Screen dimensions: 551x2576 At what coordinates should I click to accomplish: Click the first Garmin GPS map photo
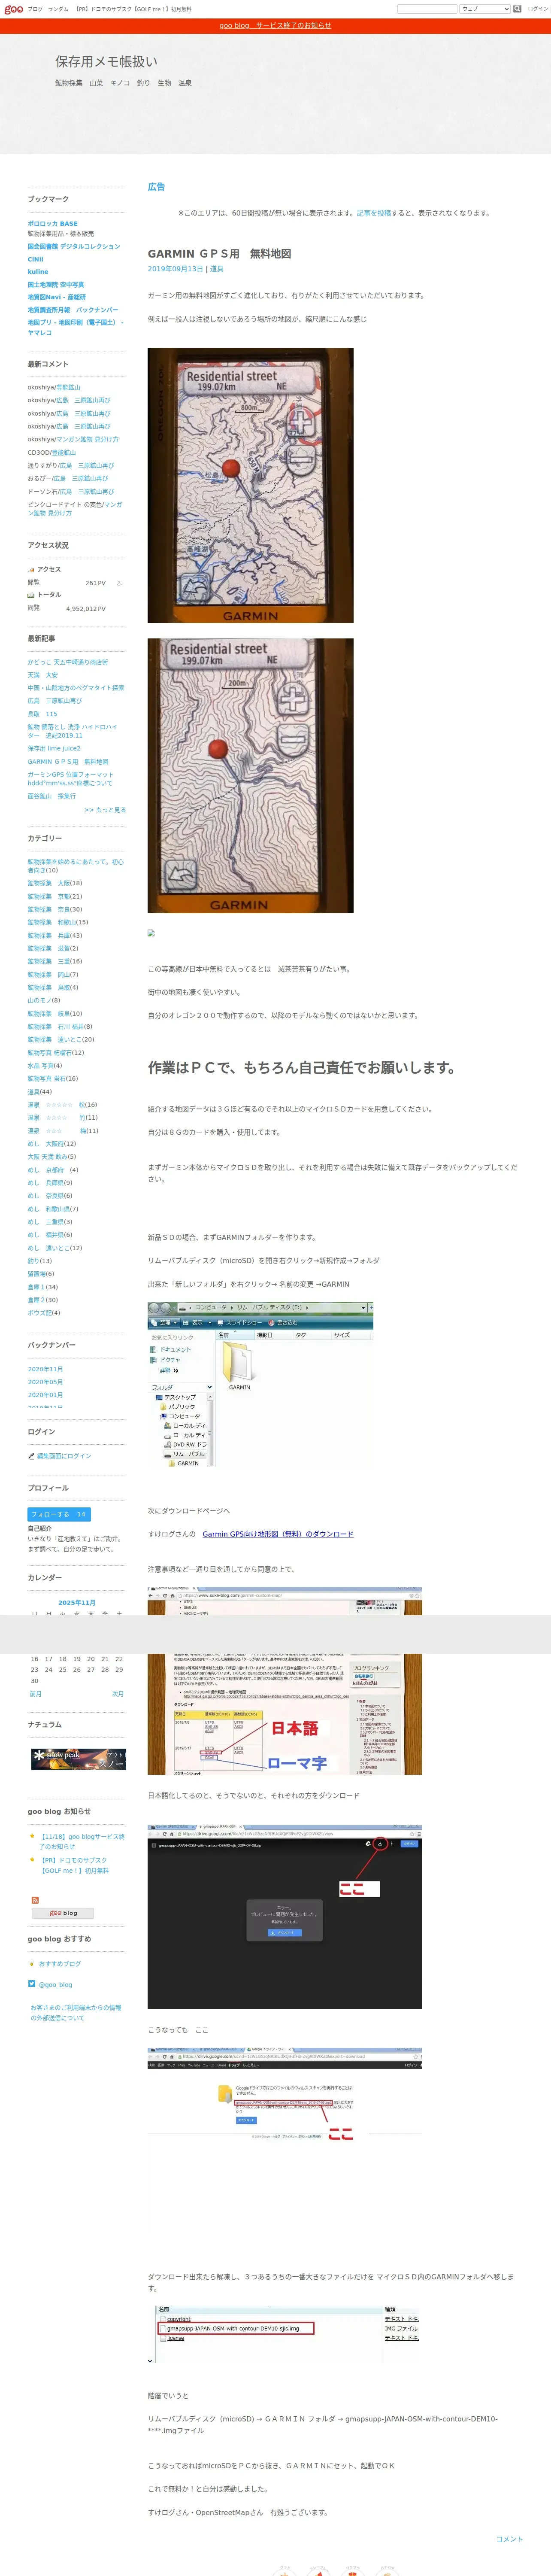click(x=250, y=485)
